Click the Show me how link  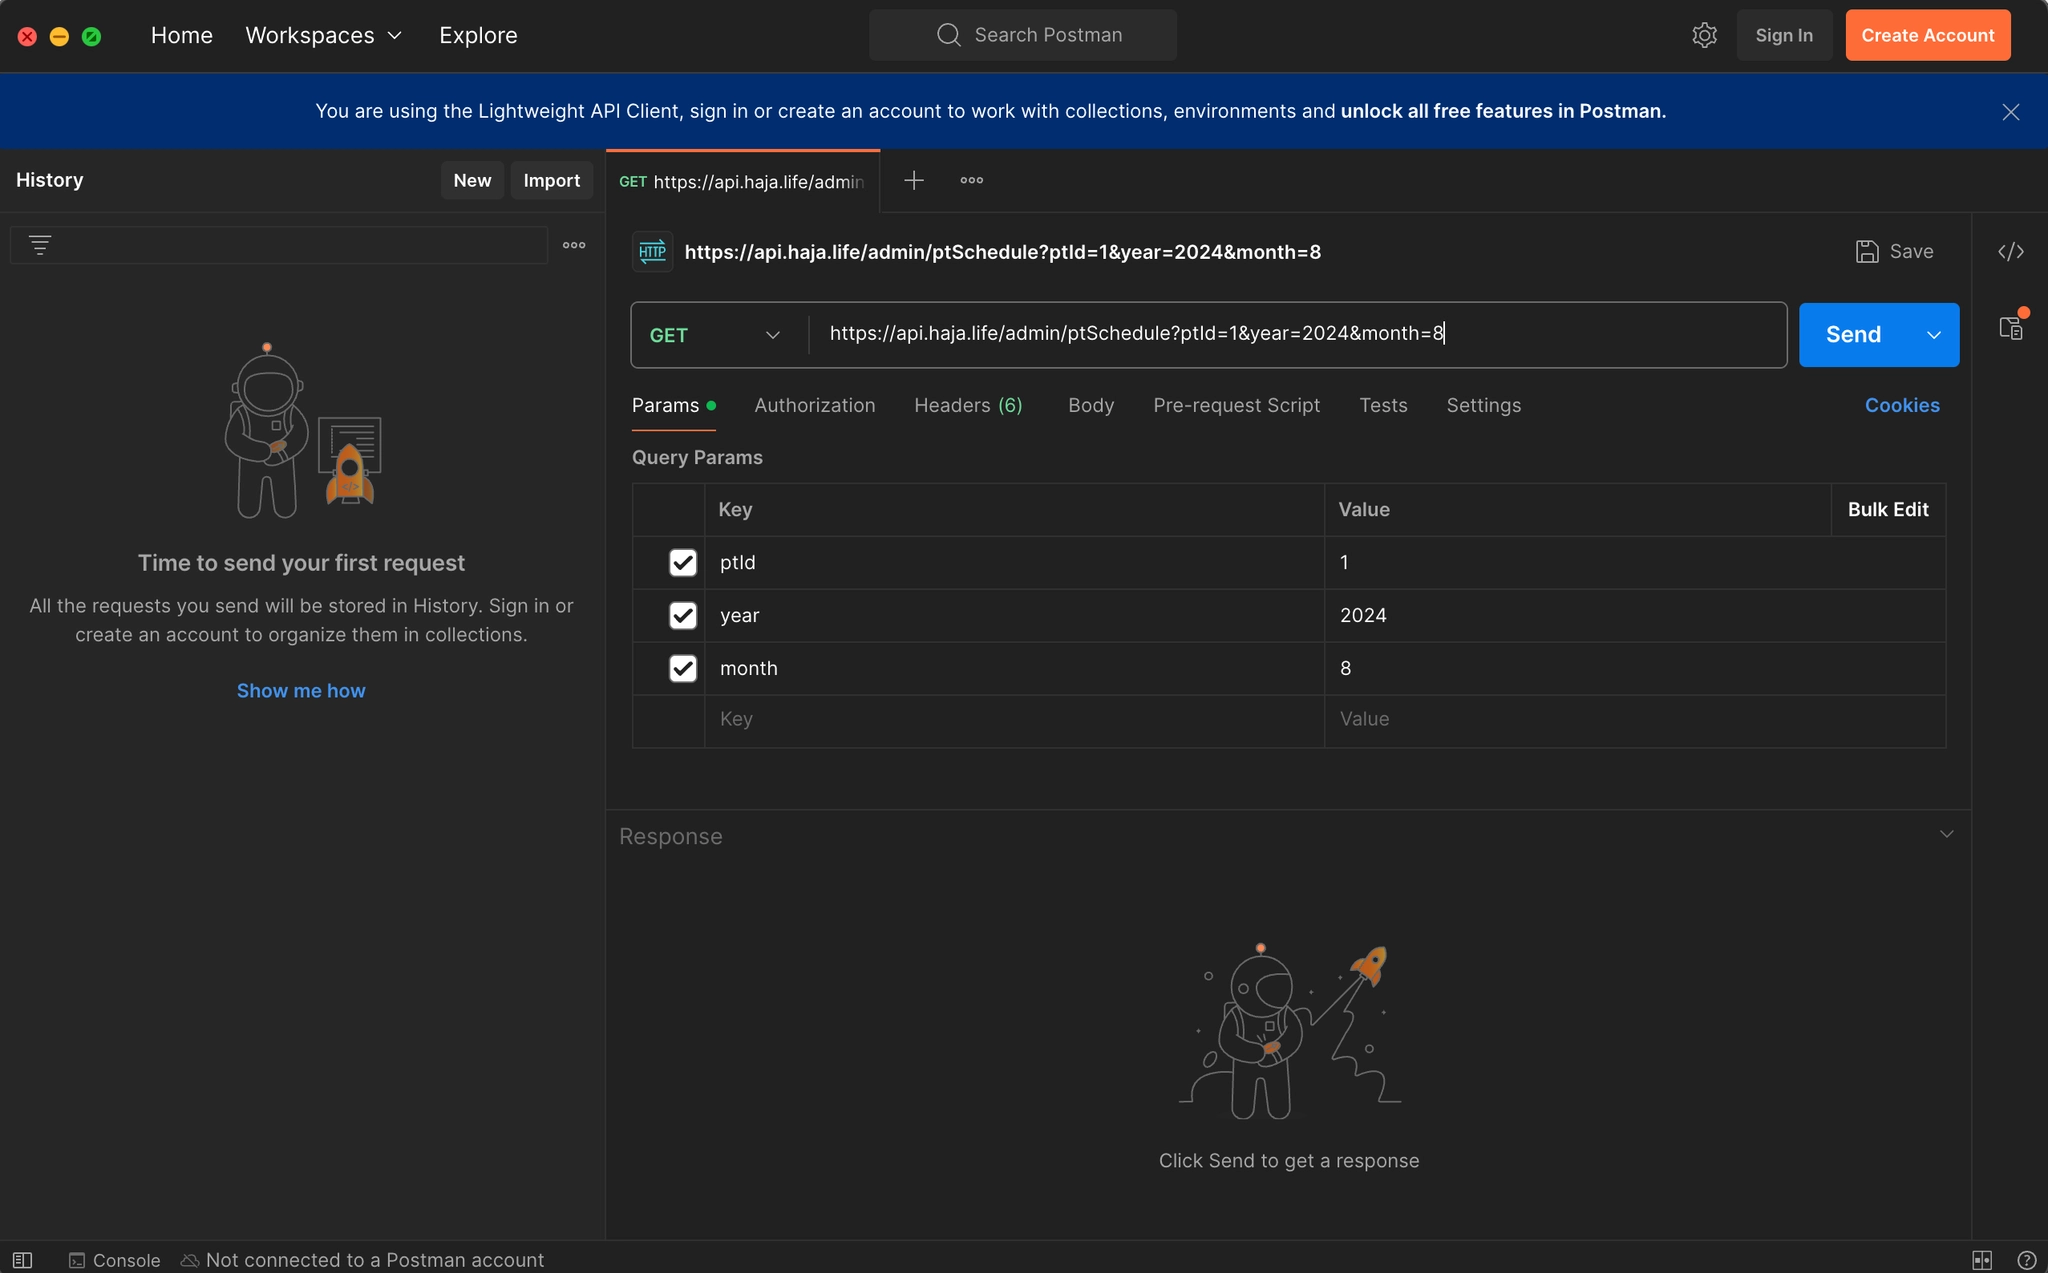click(301, 690)
